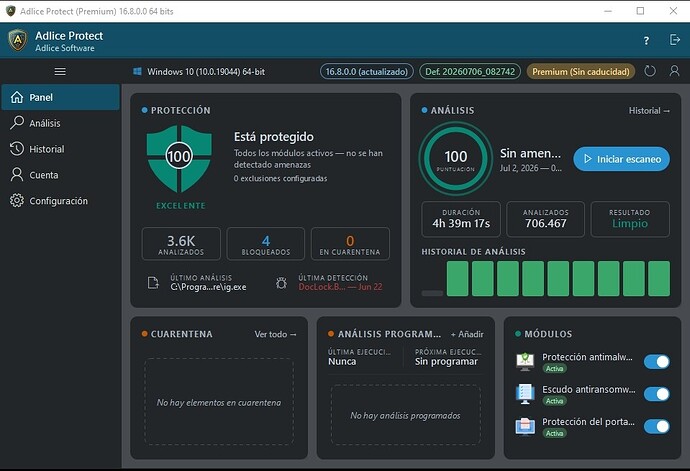Image resolution: width=690 pixels, height=471 pixels.
Task: Toggle the hamburger sidebar menu icon
Action: tap(60, 71)
